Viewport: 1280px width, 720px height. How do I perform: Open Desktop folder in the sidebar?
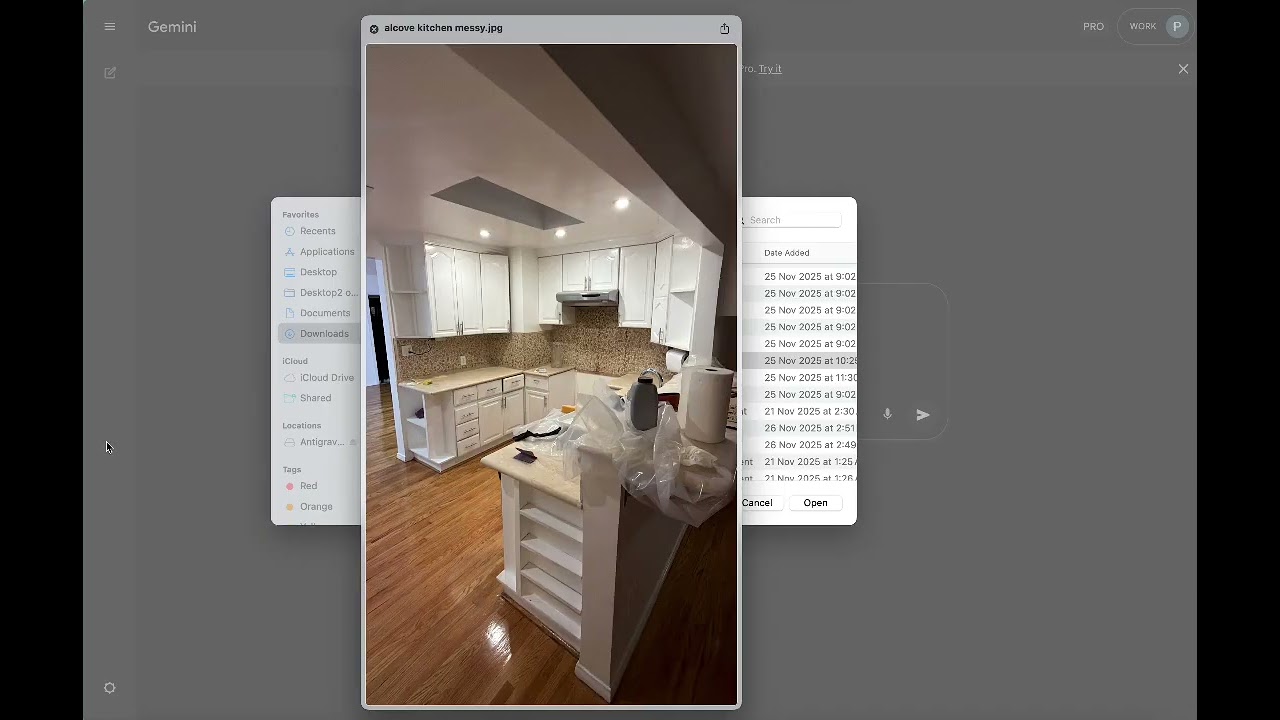pos(317,272)
